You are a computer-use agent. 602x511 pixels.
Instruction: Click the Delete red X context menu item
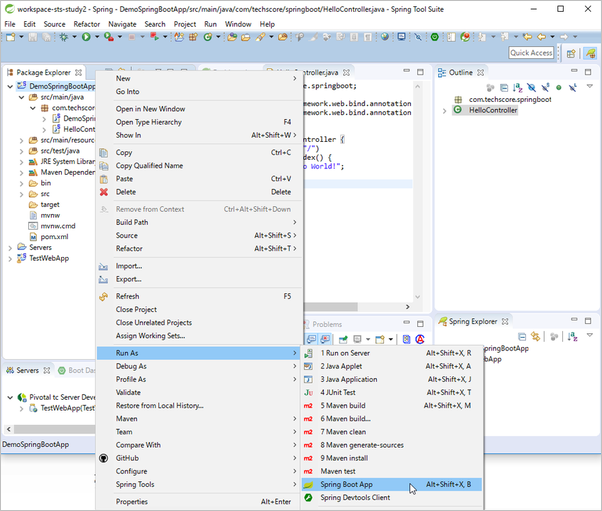point(103,192)
